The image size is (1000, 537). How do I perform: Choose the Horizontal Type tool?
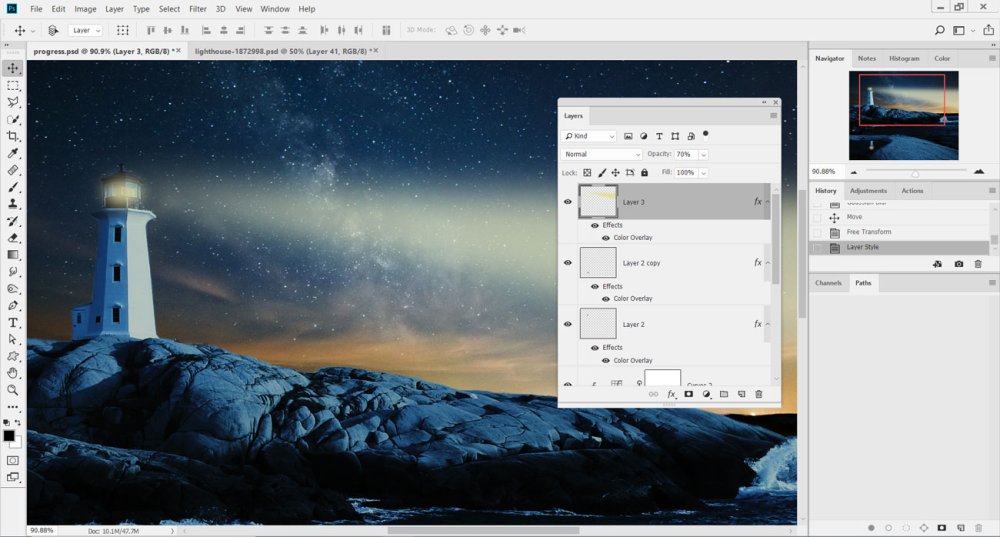pyautogui.click(x=13, y=323)
